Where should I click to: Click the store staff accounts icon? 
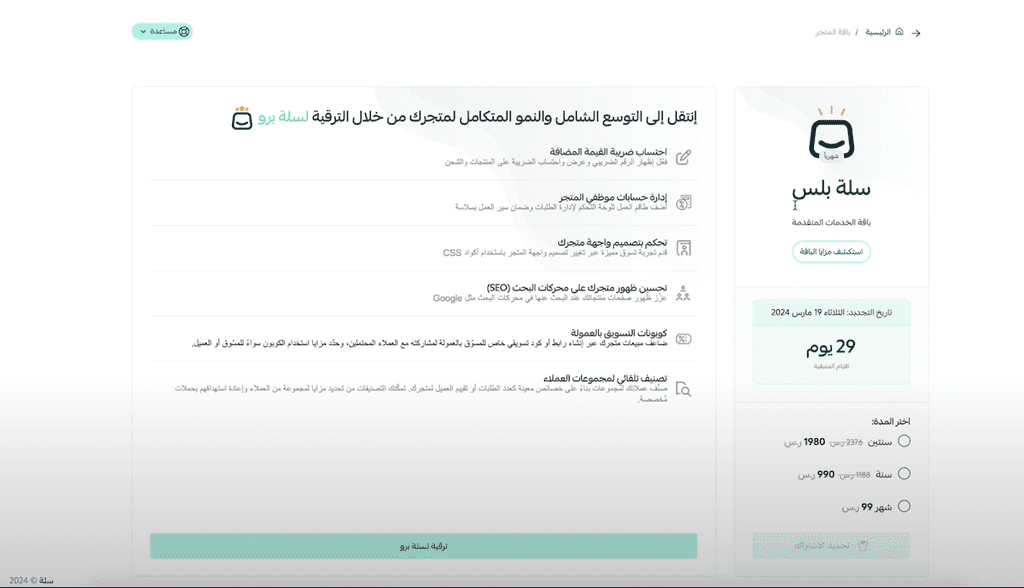coord(683,203)
